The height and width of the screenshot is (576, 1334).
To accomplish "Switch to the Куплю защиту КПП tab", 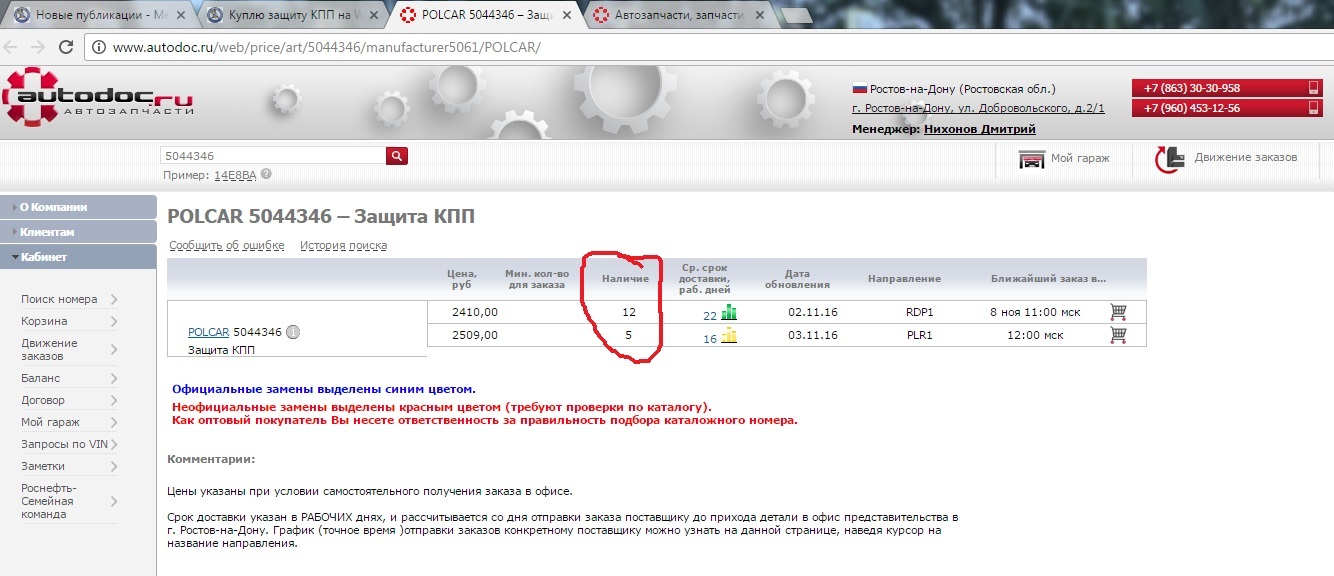I will (292, 16).
